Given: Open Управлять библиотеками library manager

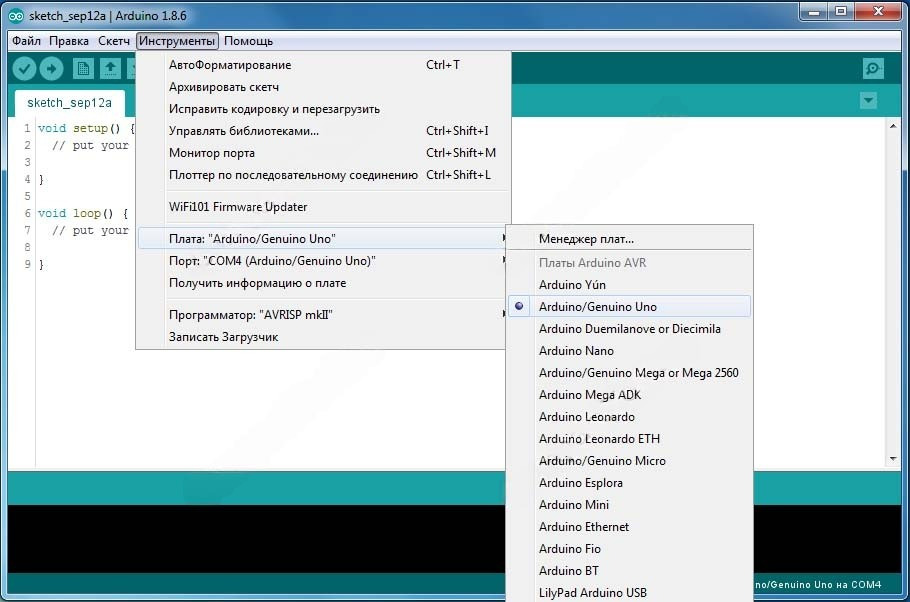Looking at the screenshot, I should [244, 131].
